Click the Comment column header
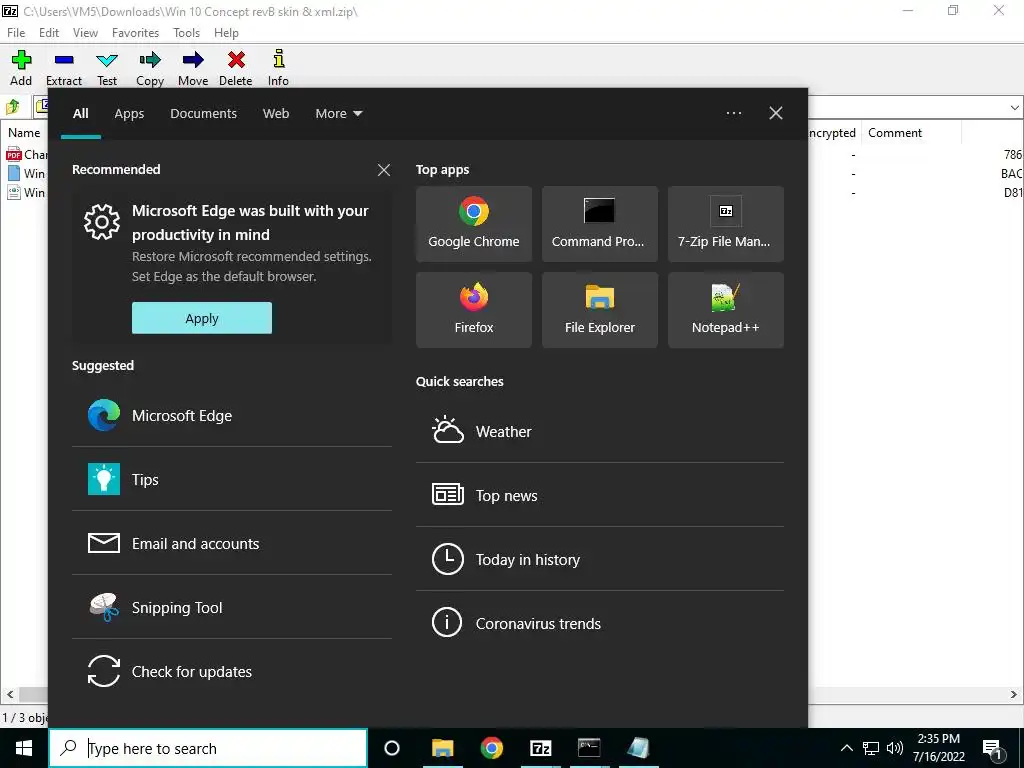The height and width of the screenshot is (768, 1024). pos(911,133)
